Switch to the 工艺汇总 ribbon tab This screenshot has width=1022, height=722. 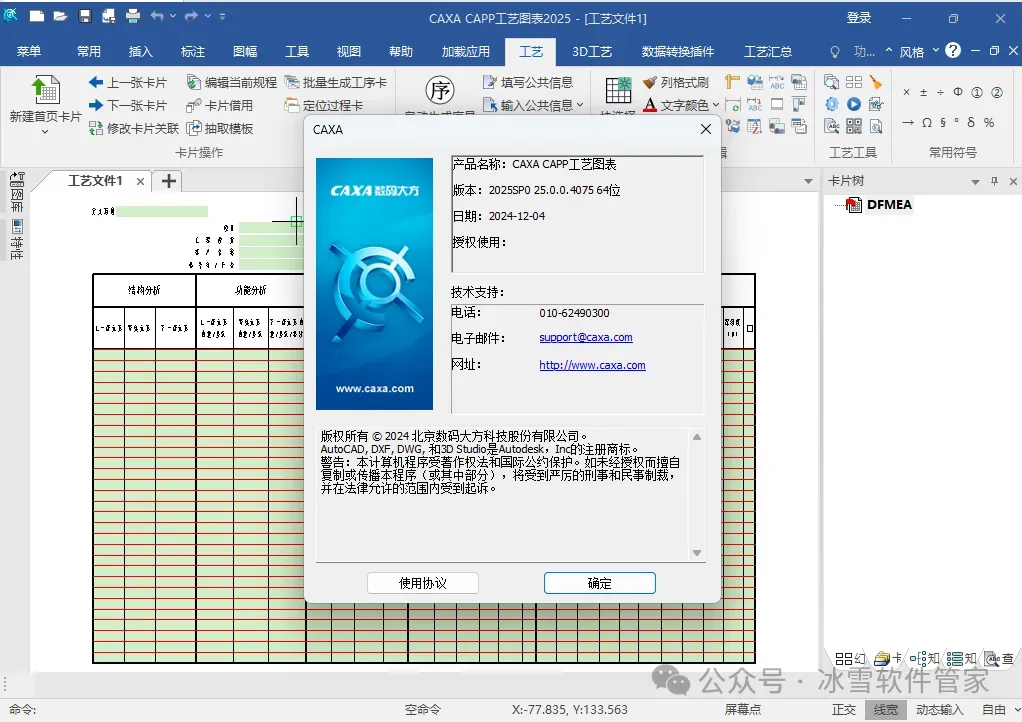[768, 51]
